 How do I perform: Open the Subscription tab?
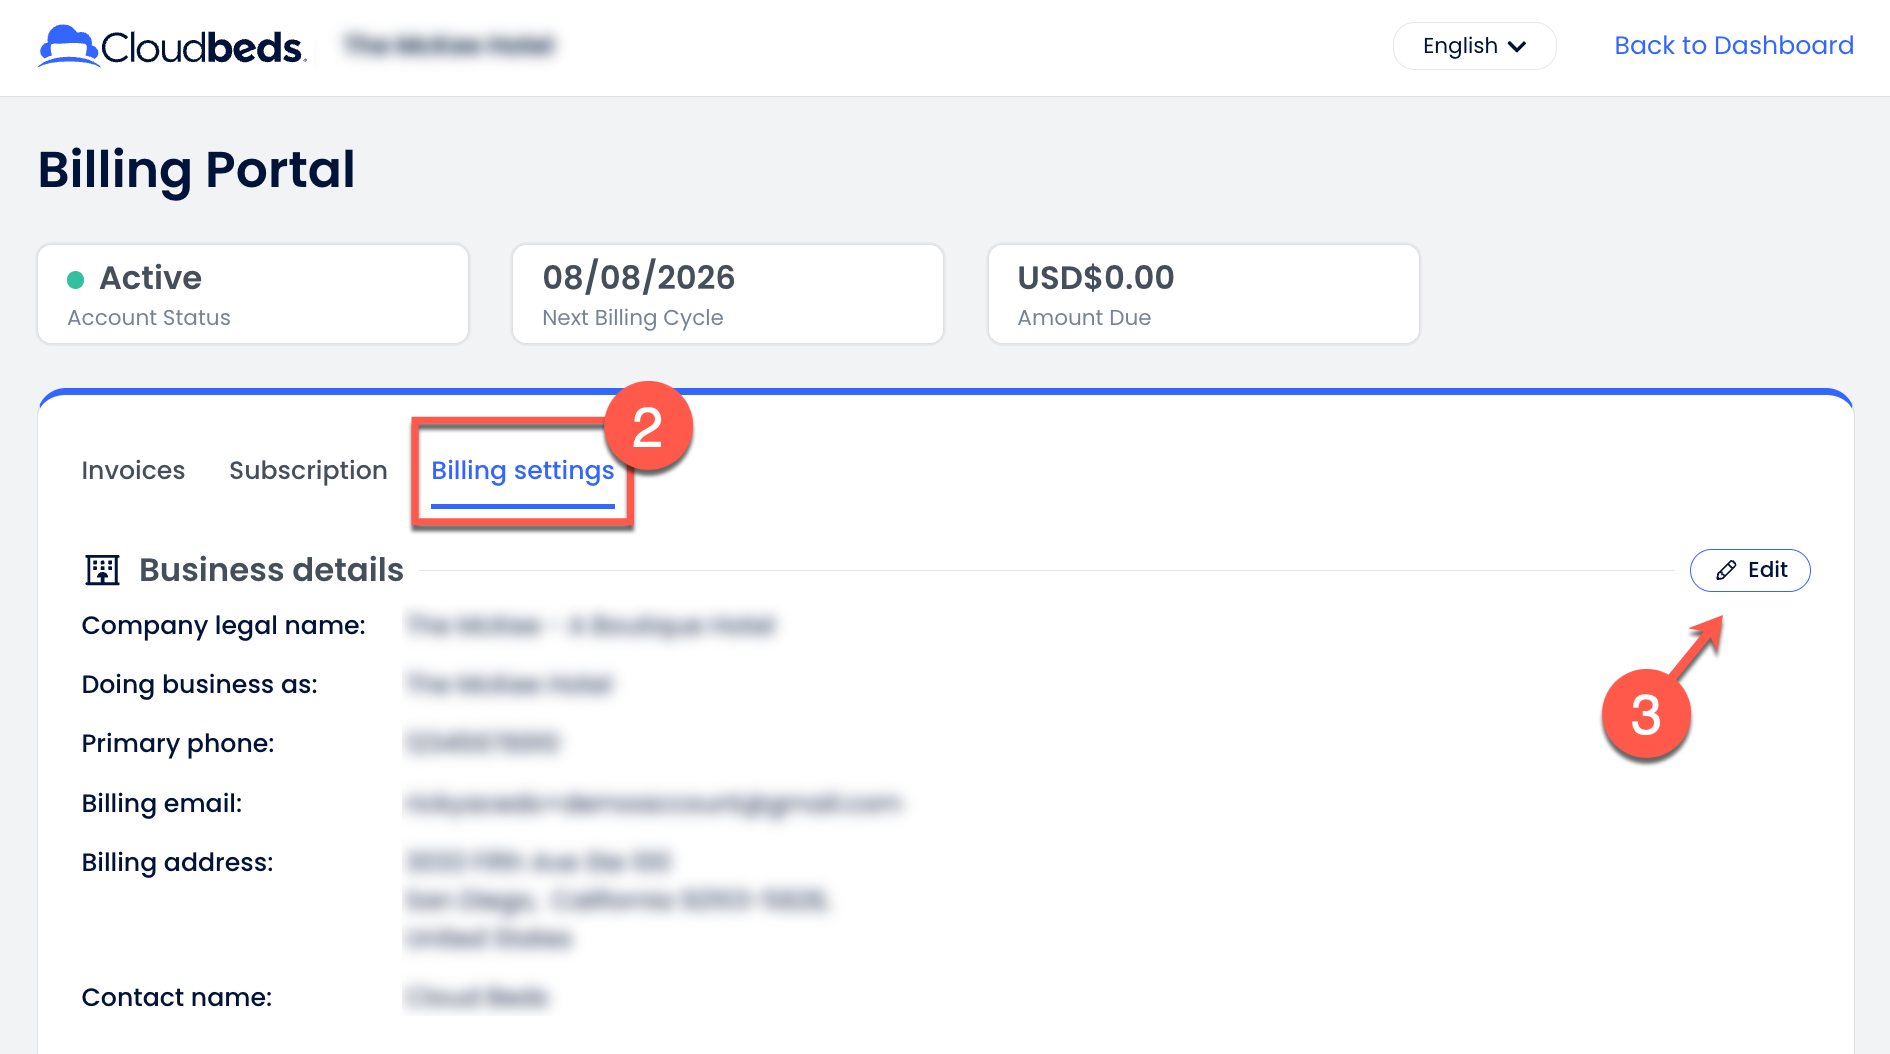(x=308, y=470)
